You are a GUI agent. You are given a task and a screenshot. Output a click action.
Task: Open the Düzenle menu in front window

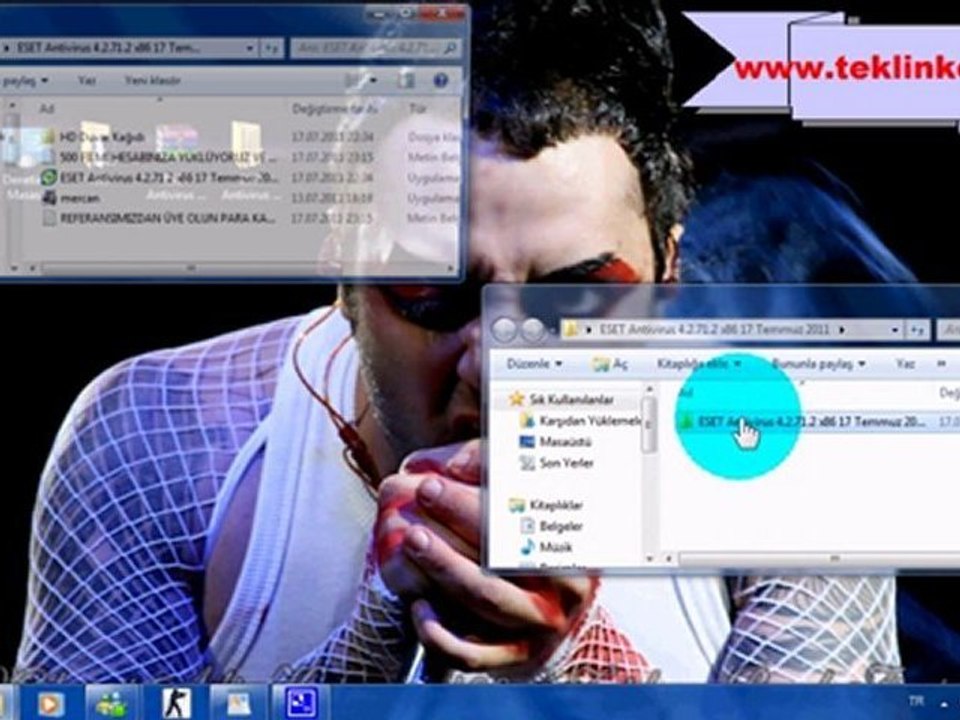533,364
